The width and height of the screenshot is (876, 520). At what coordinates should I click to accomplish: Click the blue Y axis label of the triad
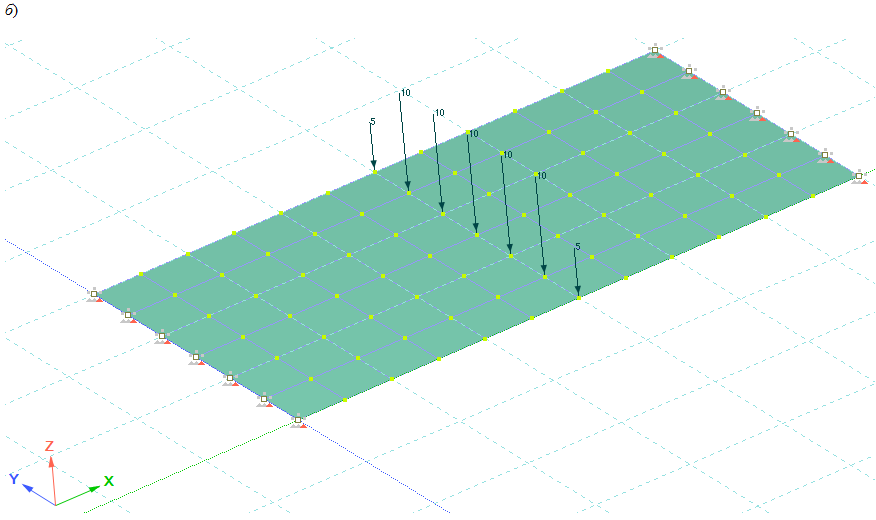click(x=14, y=479)
